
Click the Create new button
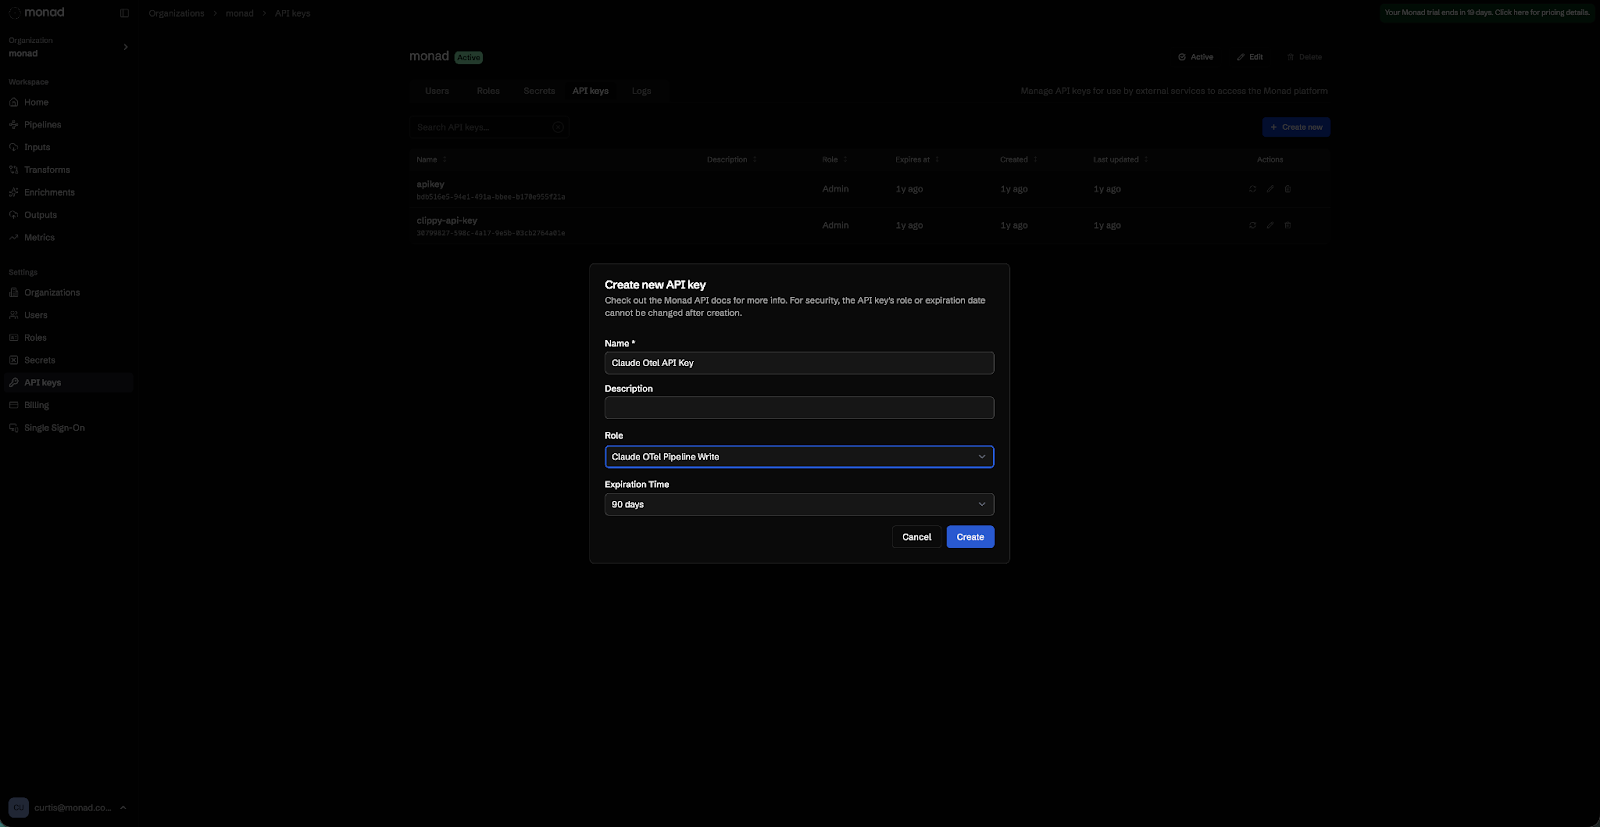[x=1296, y=127]
